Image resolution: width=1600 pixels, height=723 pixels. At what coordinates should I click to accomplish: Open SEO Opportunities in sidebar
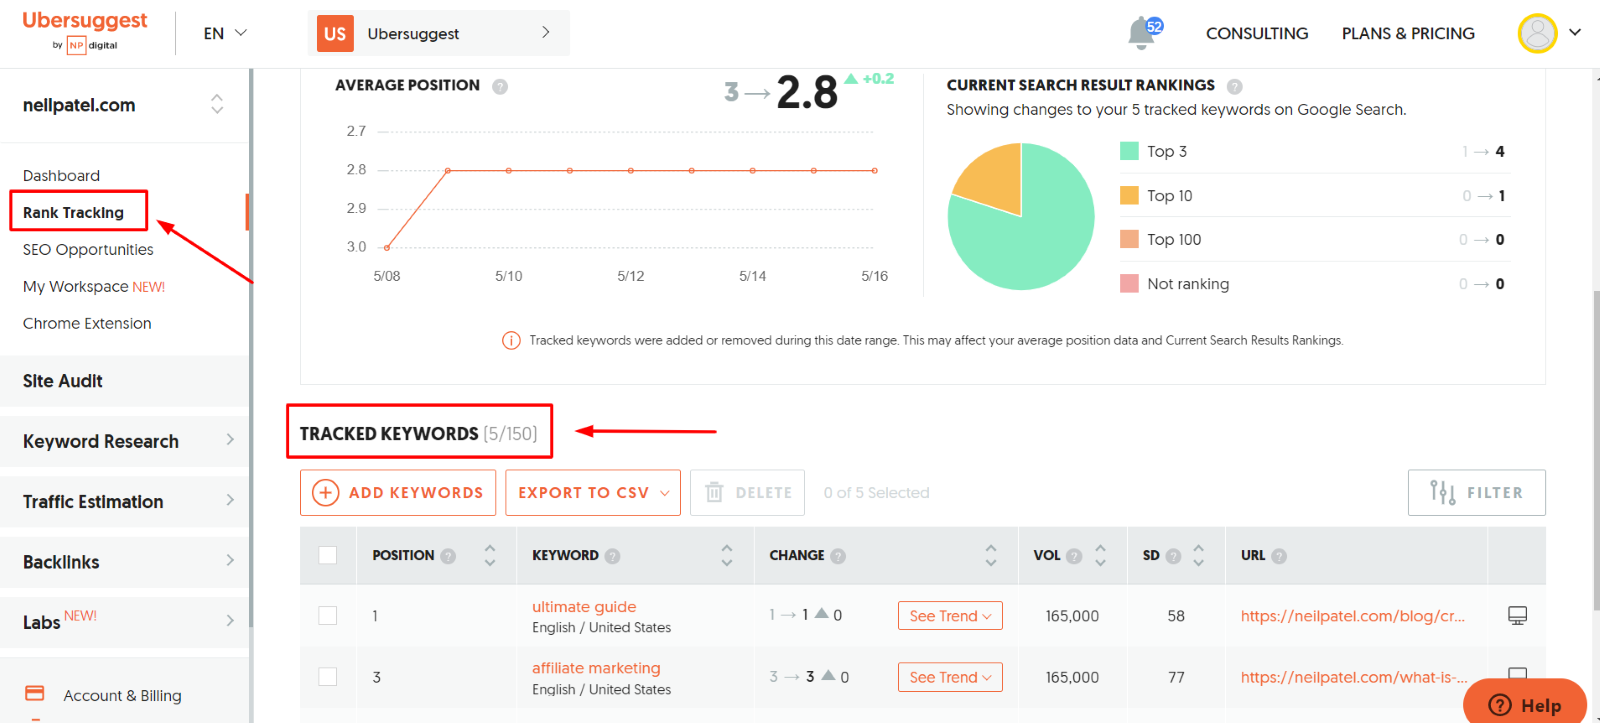[88, 250]
